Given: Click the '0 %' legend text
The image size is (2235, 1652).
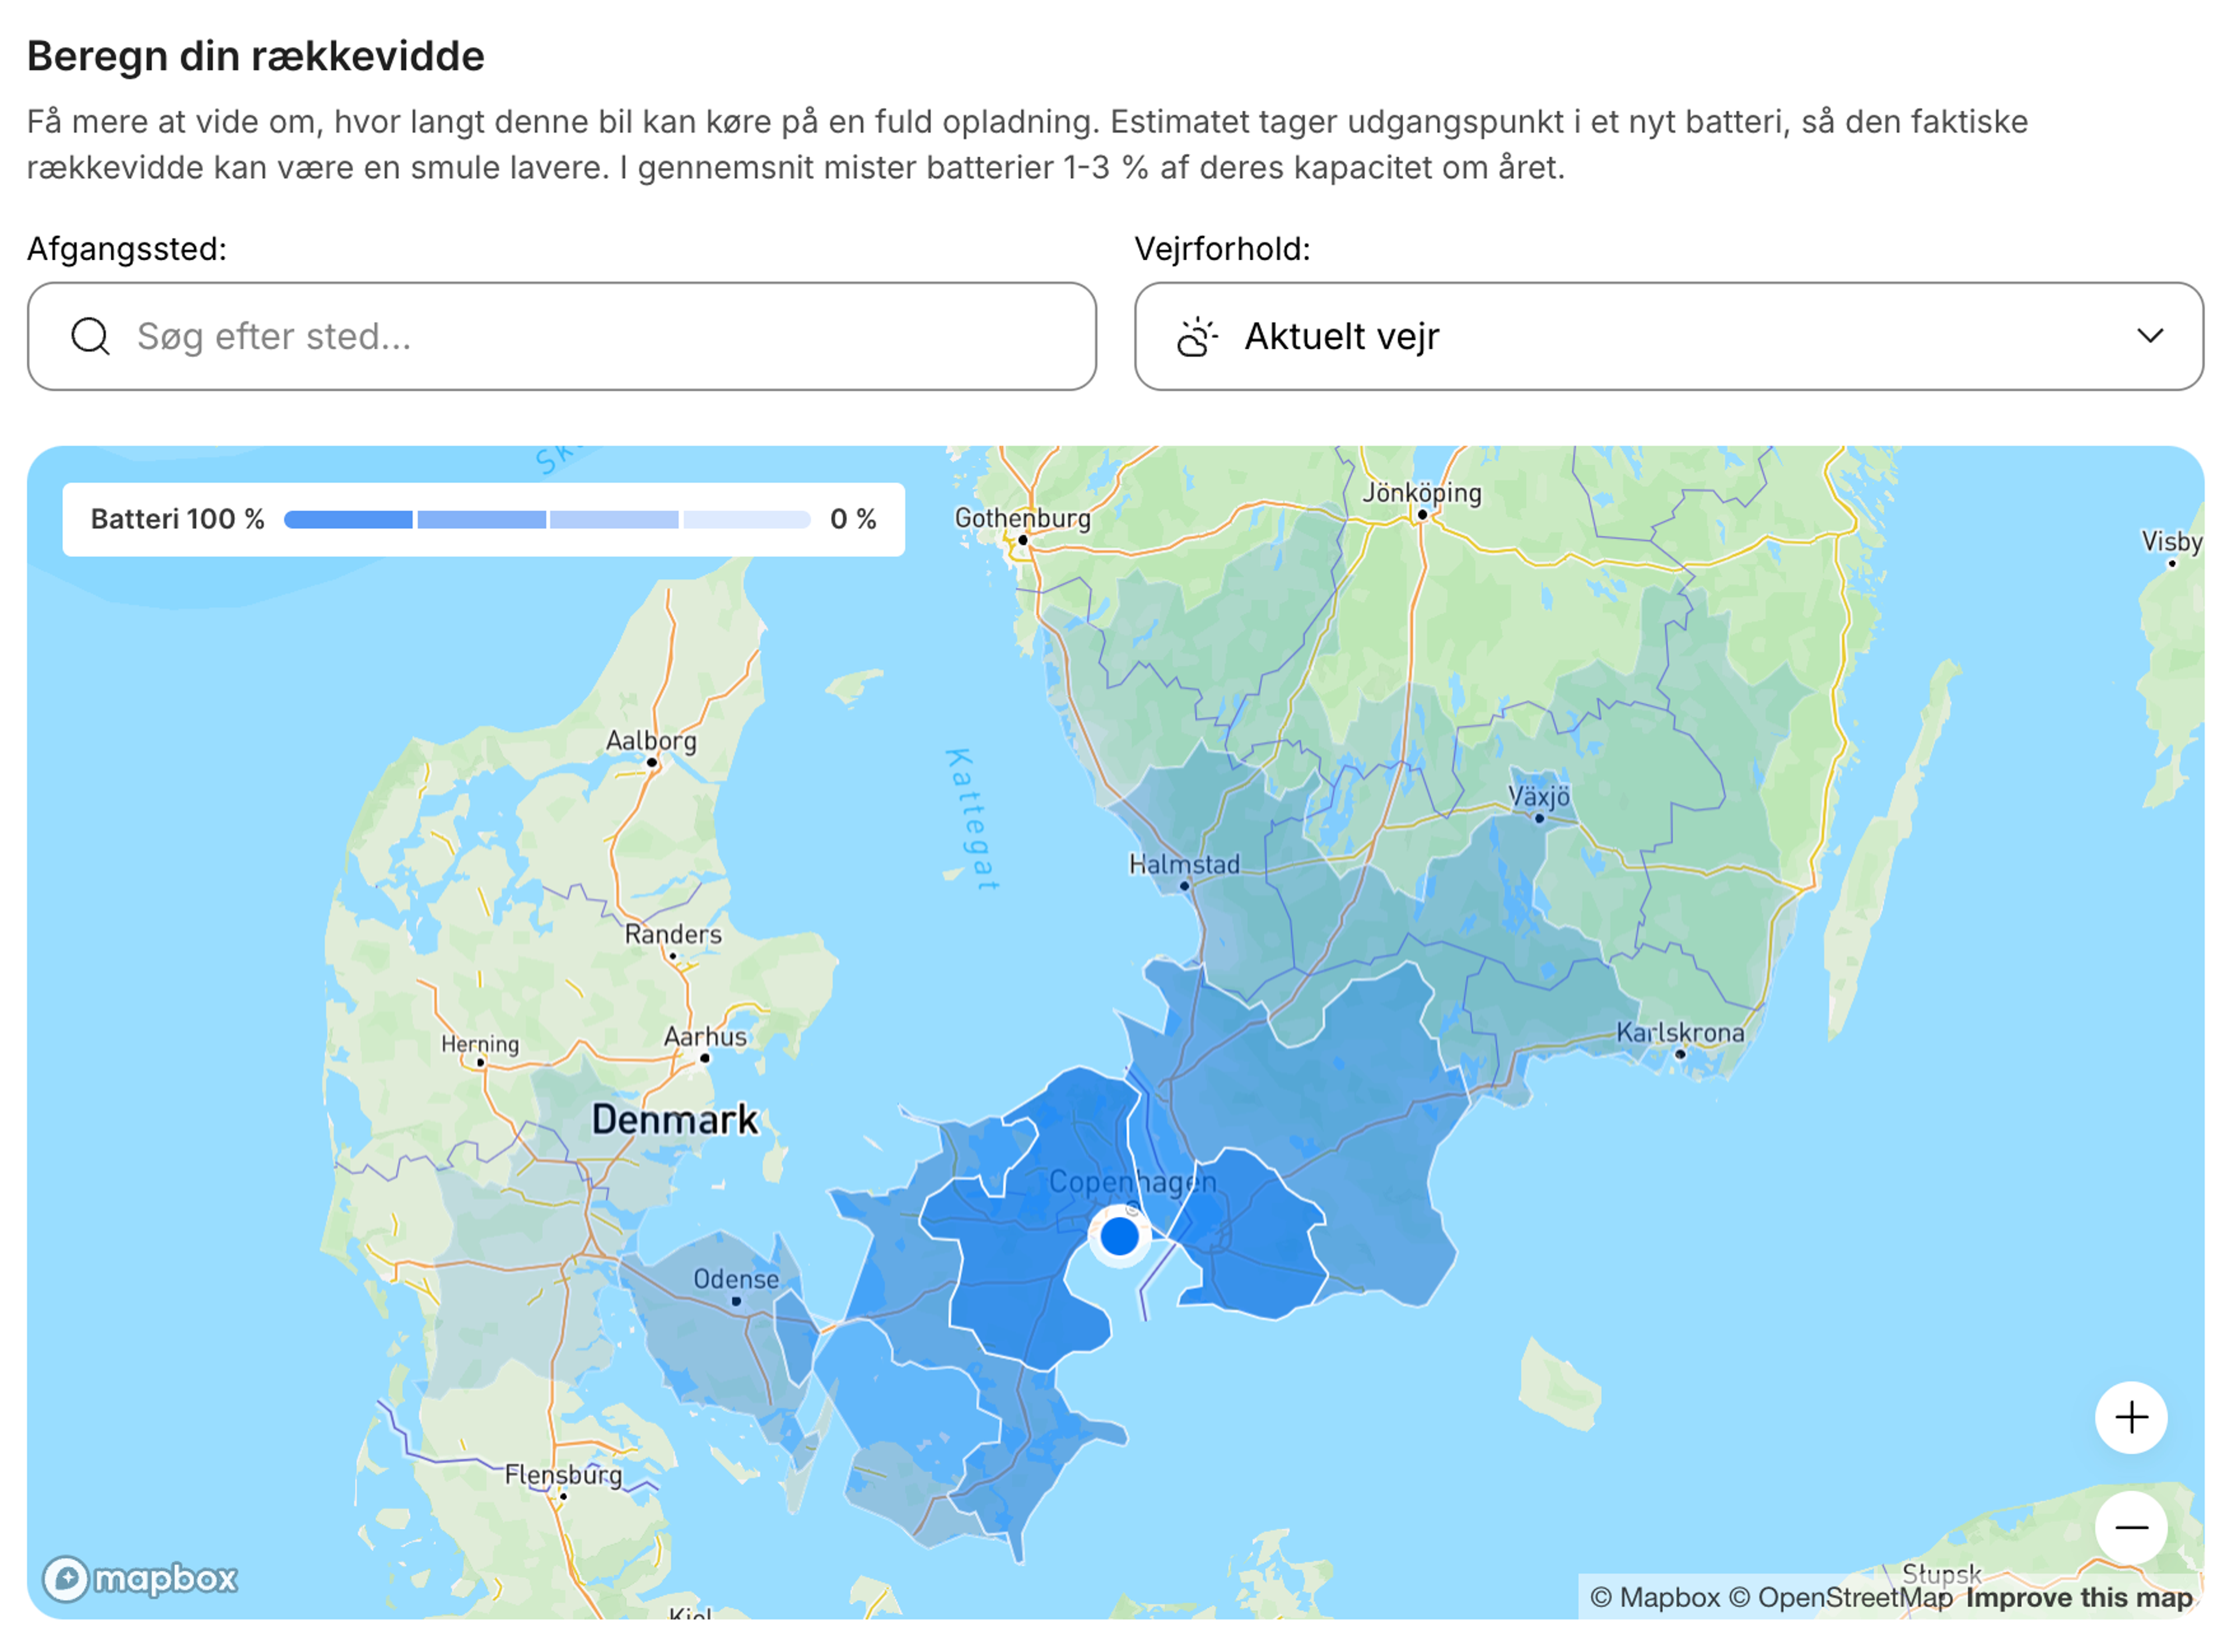Looking at the screenshot, I should pyautogui.click(x=853, y=520).
